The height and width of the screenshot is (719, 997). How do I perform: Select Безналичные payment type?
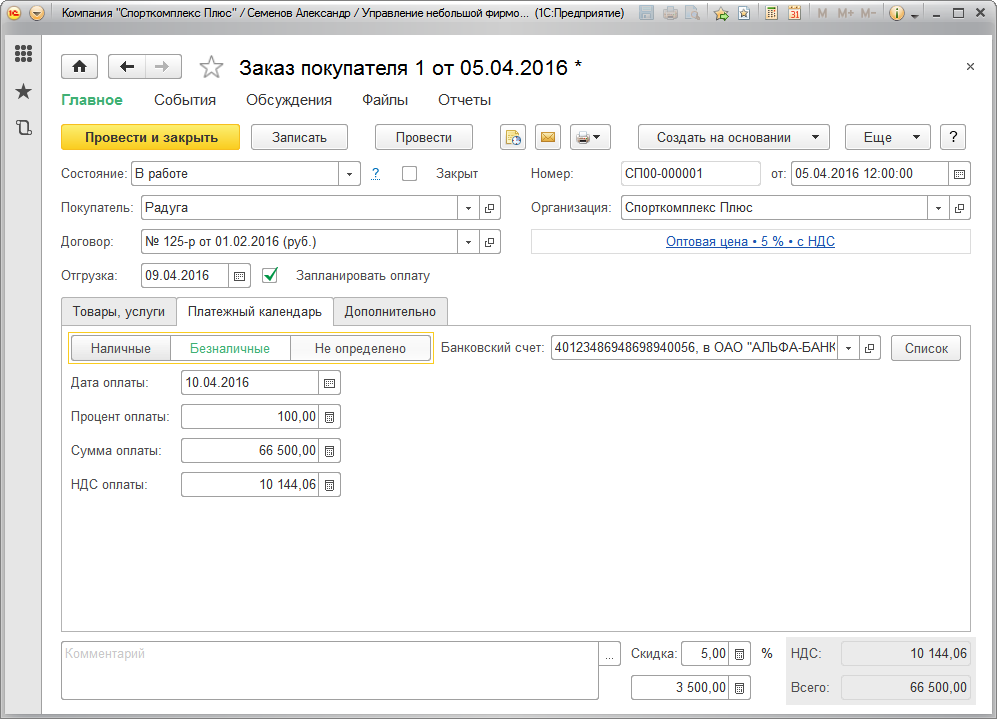[x=230, y=348]
